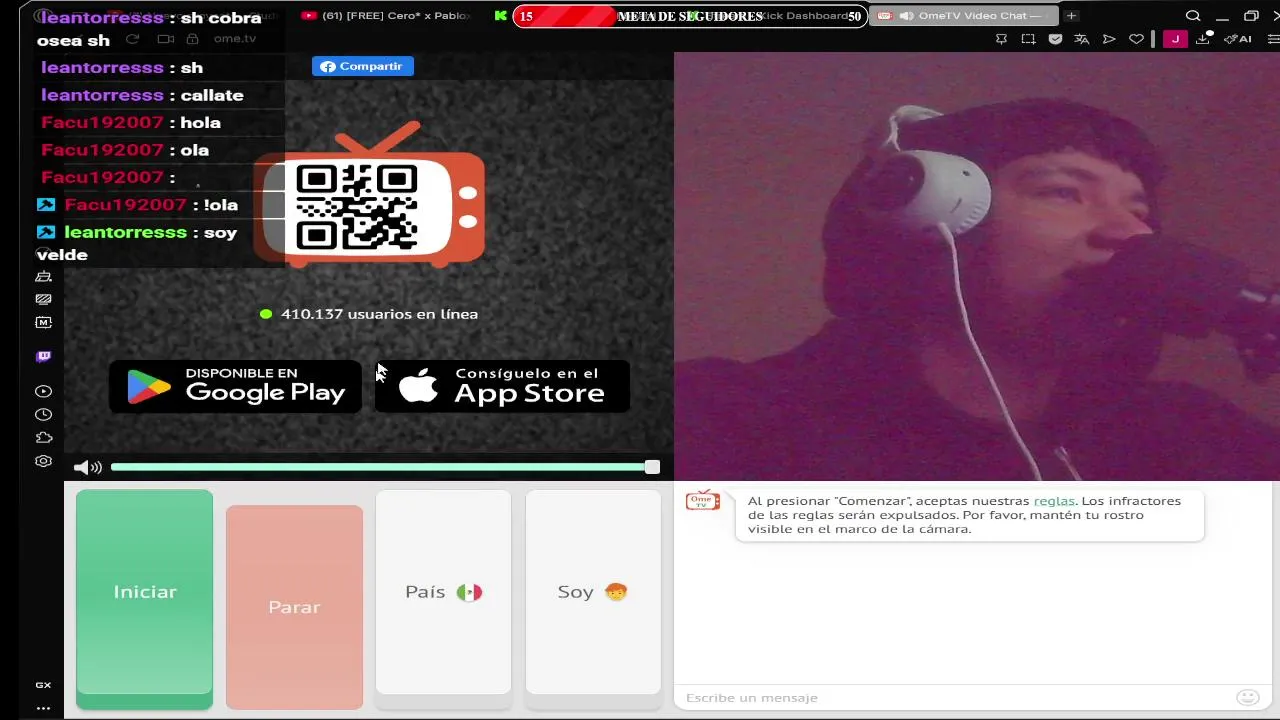This screenshot has width=1280, height=720.
Task: Click the QR code TV logo
Action: click(x=369, y=196)
